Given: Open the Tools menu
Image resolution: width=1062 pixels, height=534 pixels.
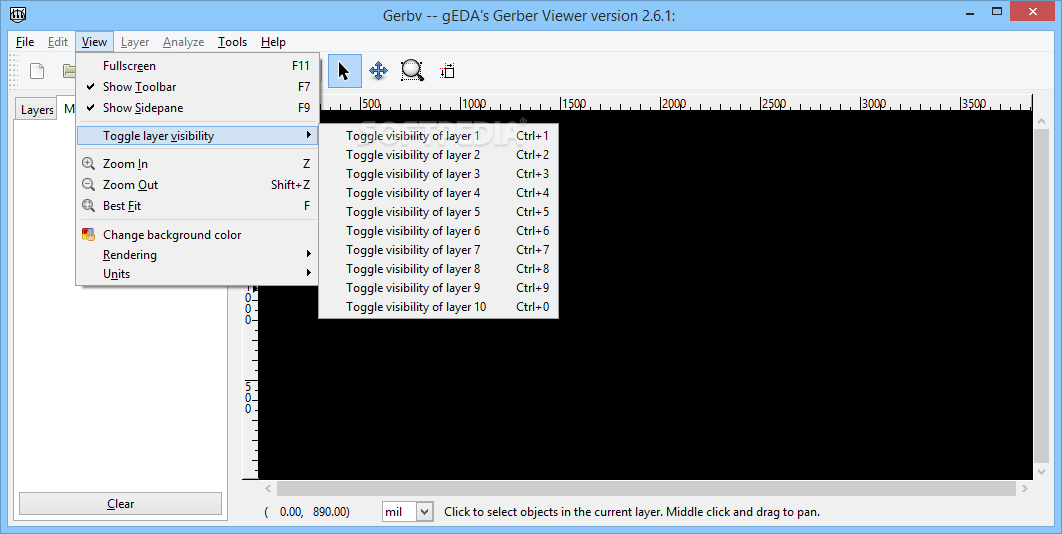Looking at the screenshot, I should (x=232, y=42).
